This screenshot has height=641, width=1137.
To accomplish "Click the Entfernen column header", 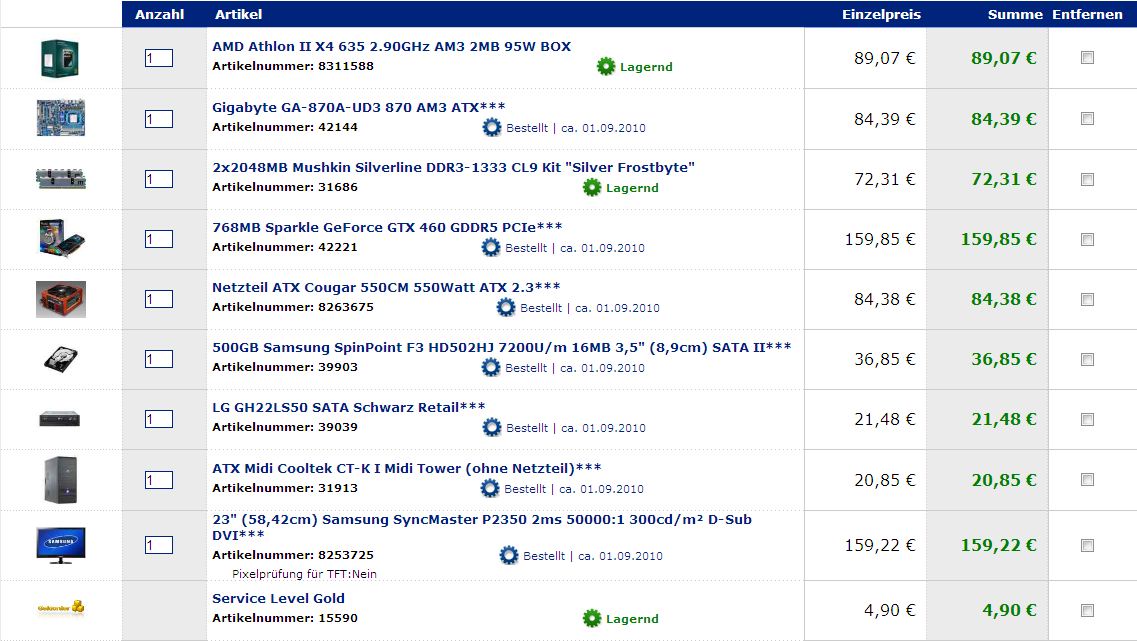I will click(x=1087, y=15).
